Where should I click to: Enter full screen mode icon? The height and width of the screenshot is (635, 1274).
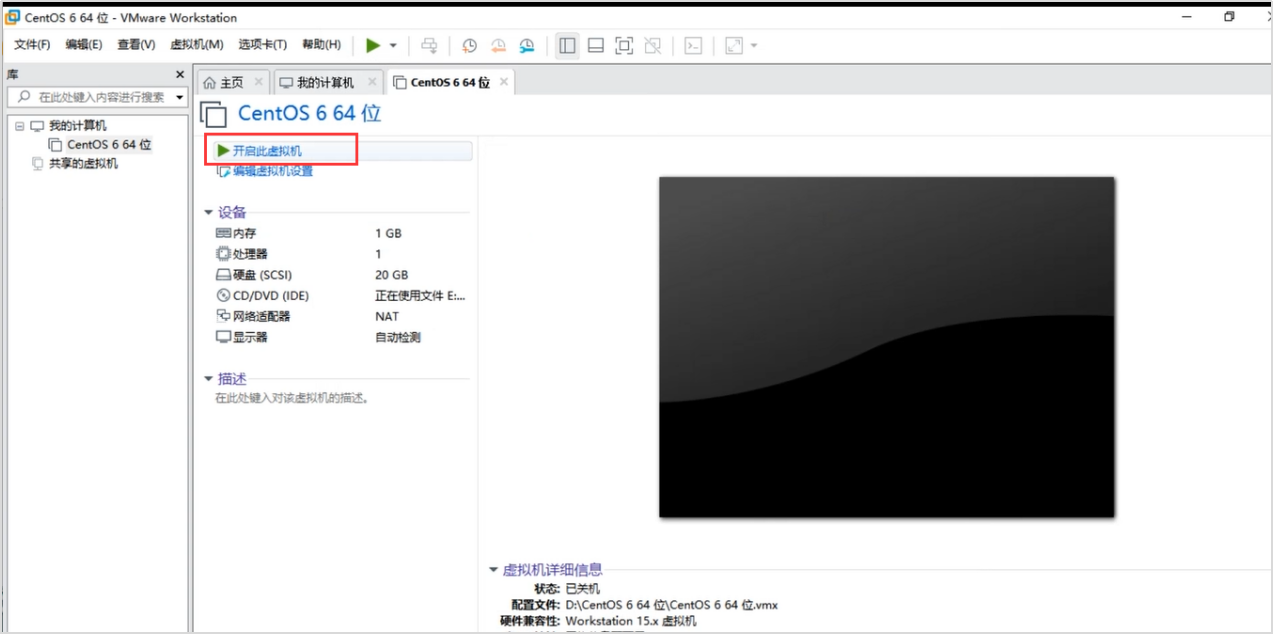[624, 45]
